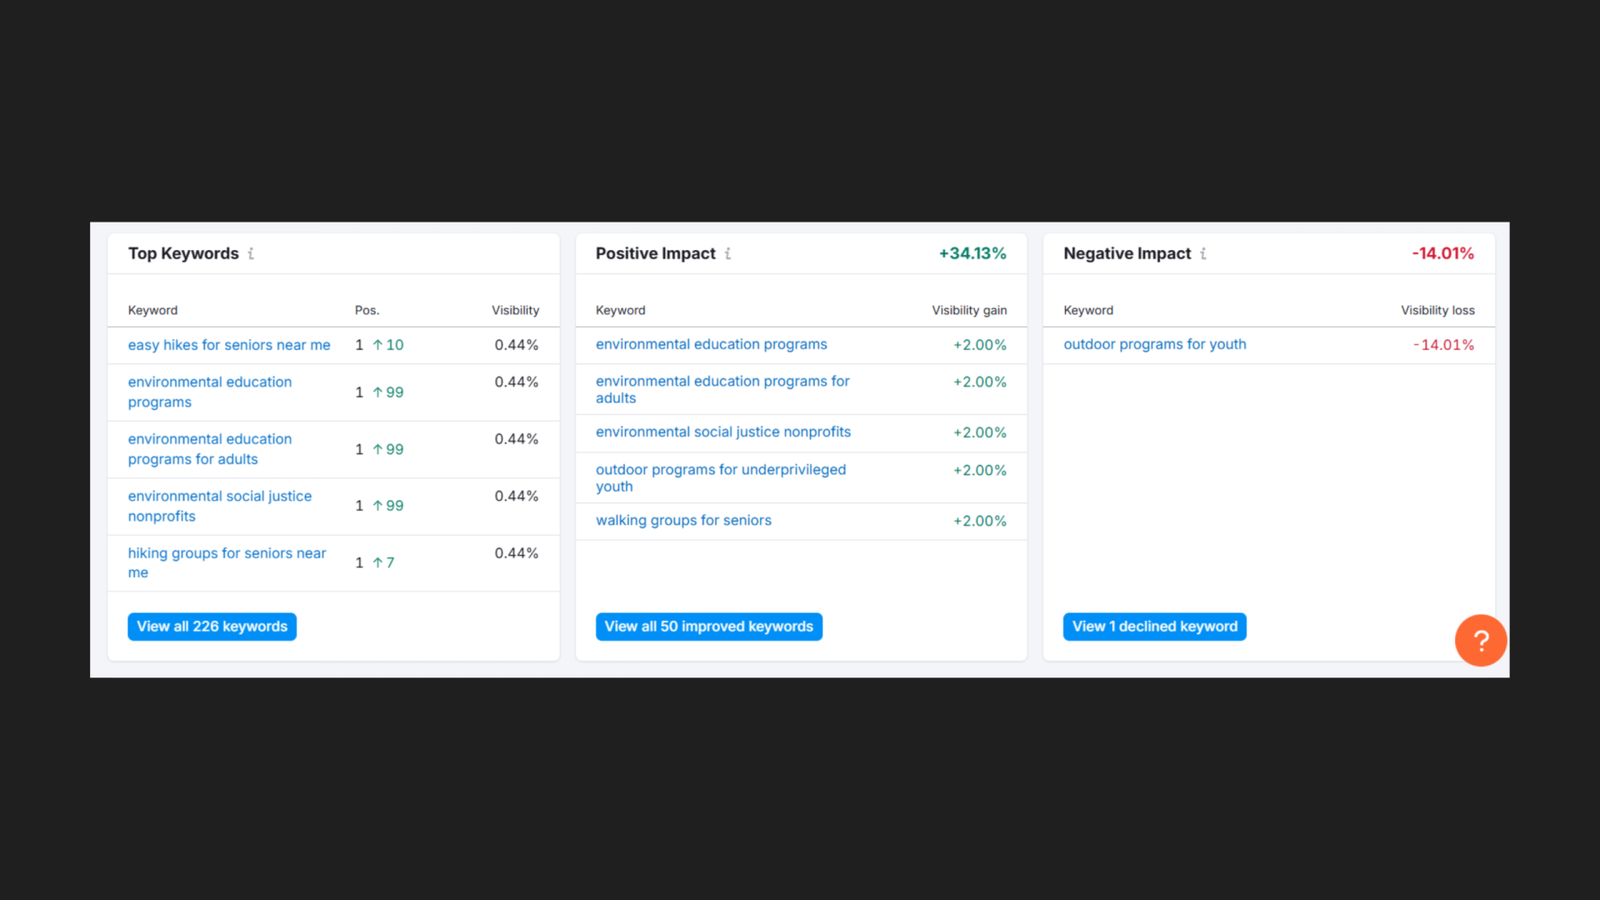Click the Visibility column header in Top Keywords
1600x900 pixels.
(x=515, y=311)
